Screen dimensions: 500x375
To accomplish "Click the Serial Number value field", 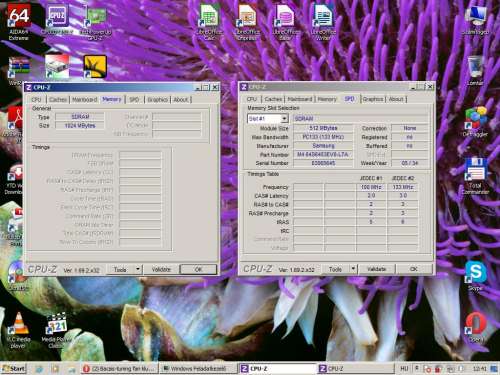I will pos(323,163).
